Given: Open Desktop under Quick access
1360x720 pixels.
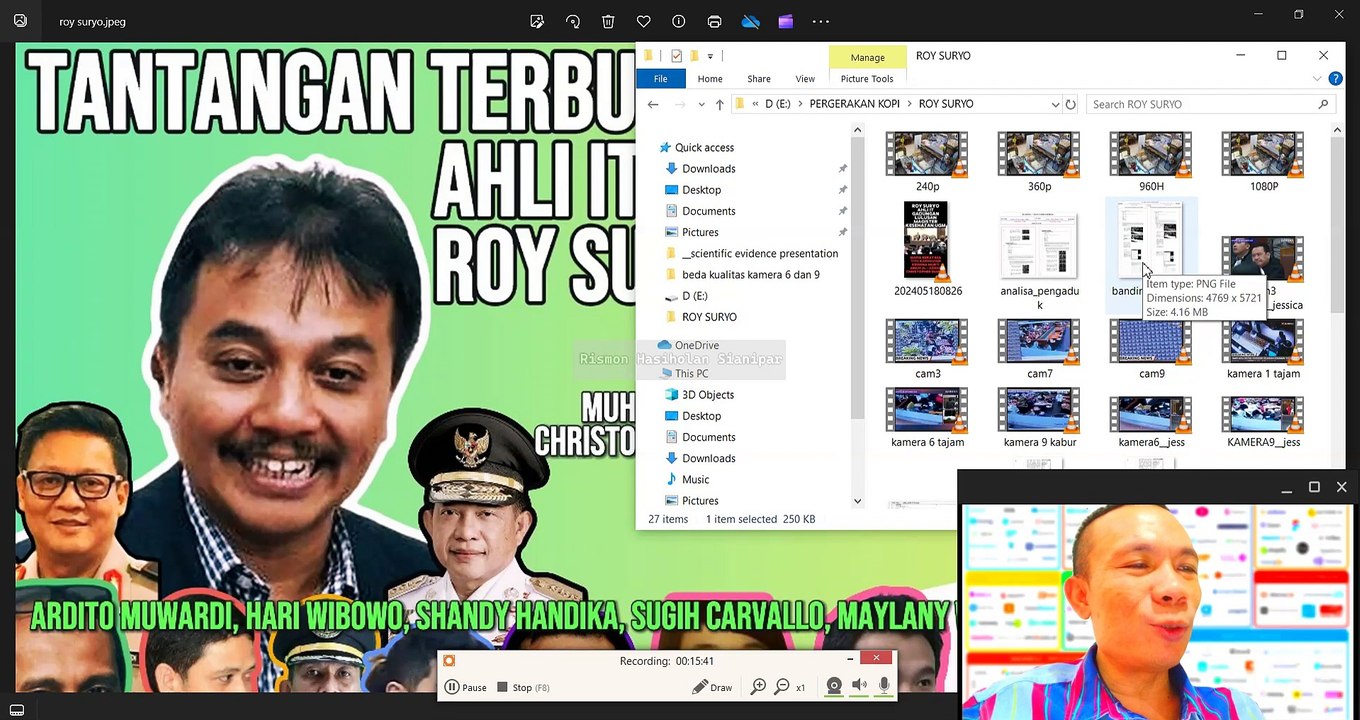Looking at the screenshot, I should 701,190.
